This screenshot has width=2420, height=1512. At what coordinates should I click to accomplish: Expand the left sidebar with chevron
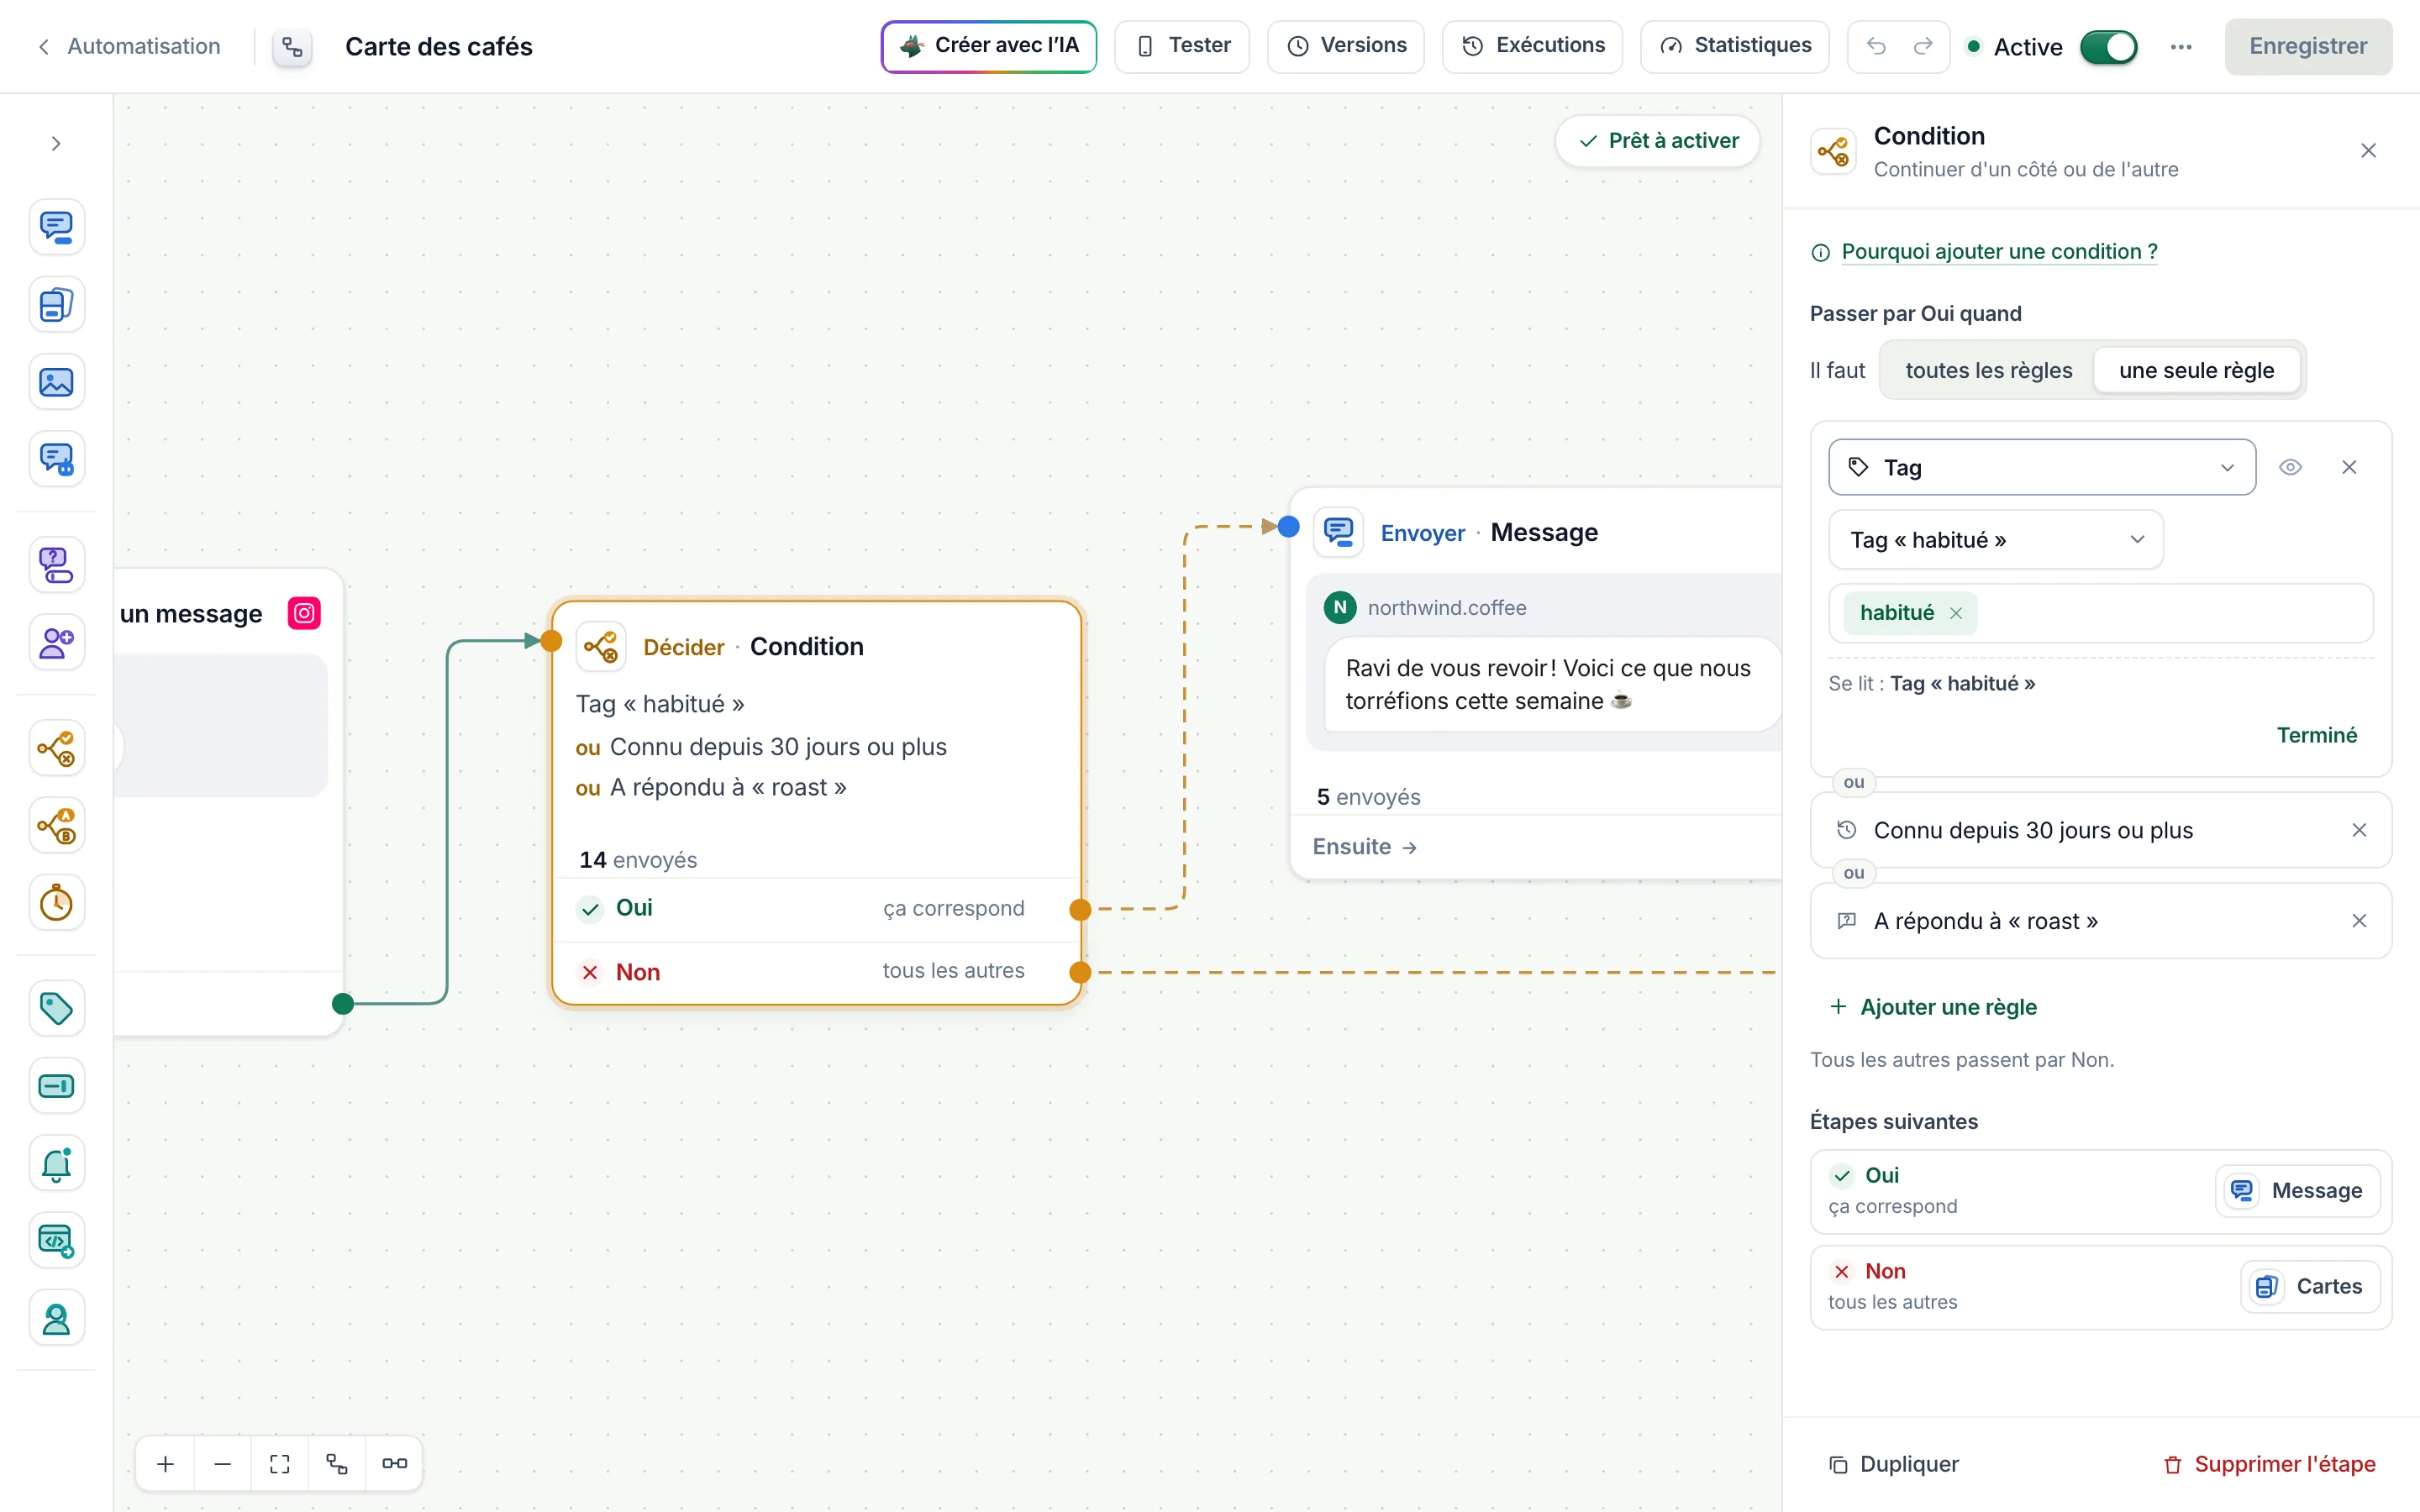pyautogui.click(x=56, y=144)
